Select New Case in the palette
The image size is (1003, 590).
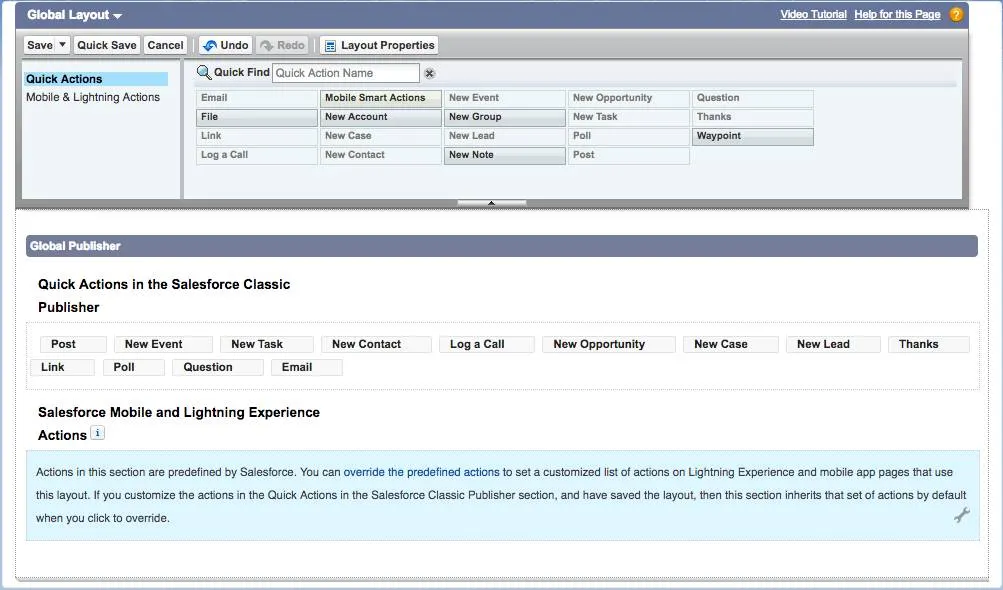pyautogui.click(x=381, y=136)
